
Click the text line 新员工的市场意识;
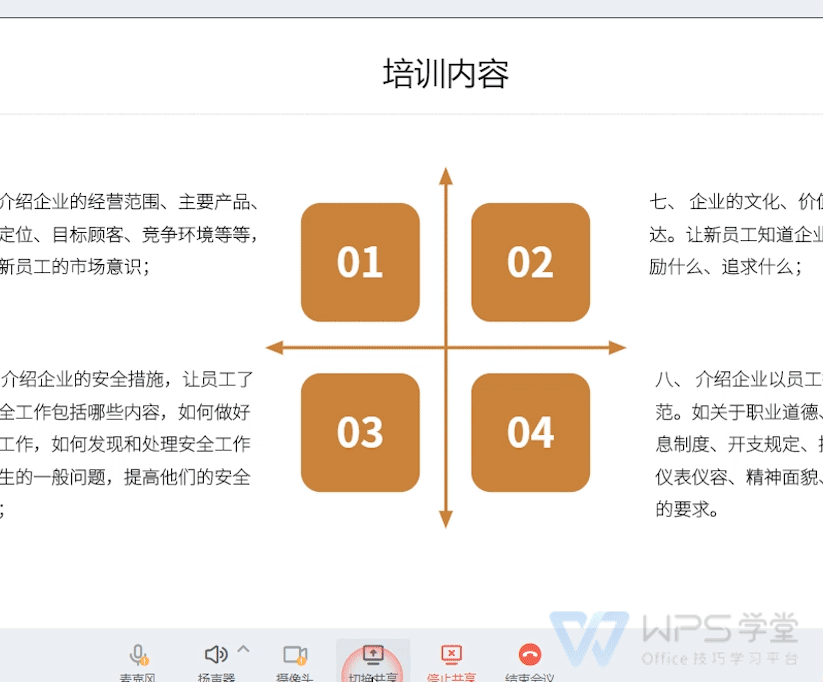pyautogui.click(x=75, y=267)
